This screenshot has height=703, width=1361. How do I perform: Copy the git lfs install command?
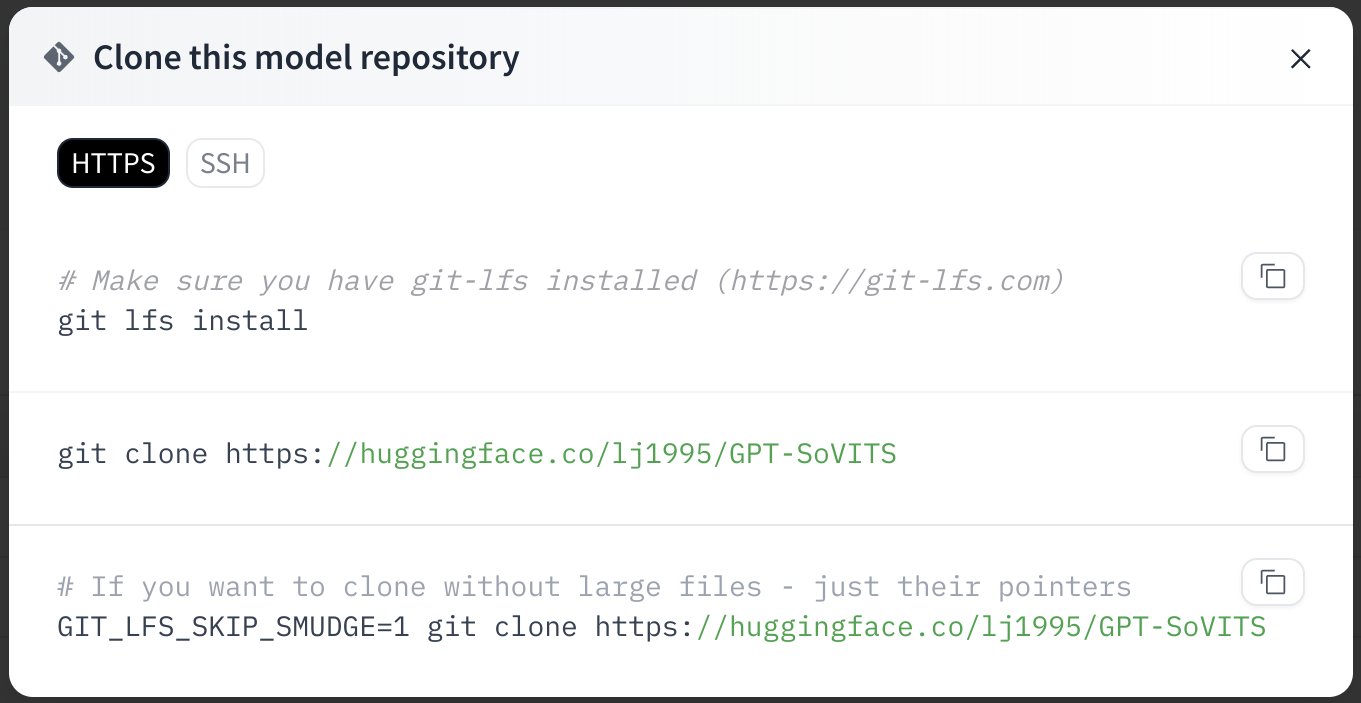click(1272, 276)
